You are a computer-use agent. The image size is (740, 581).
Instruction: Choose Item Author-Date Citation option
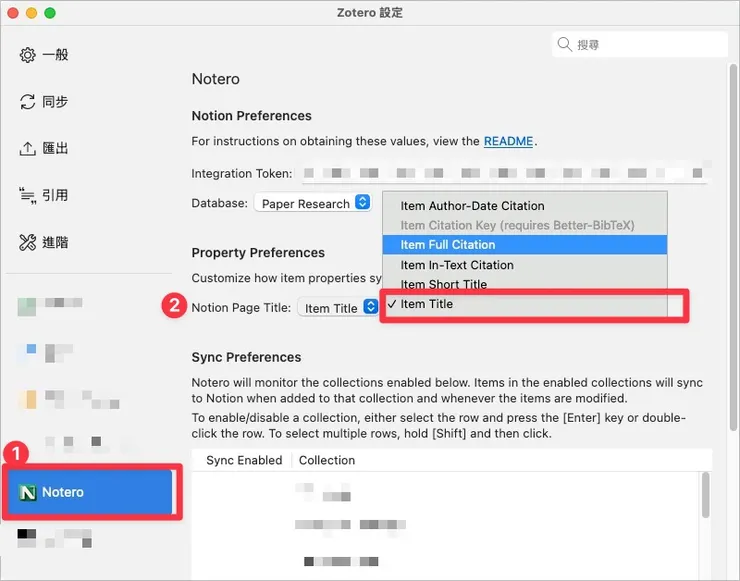click(525, 206)
